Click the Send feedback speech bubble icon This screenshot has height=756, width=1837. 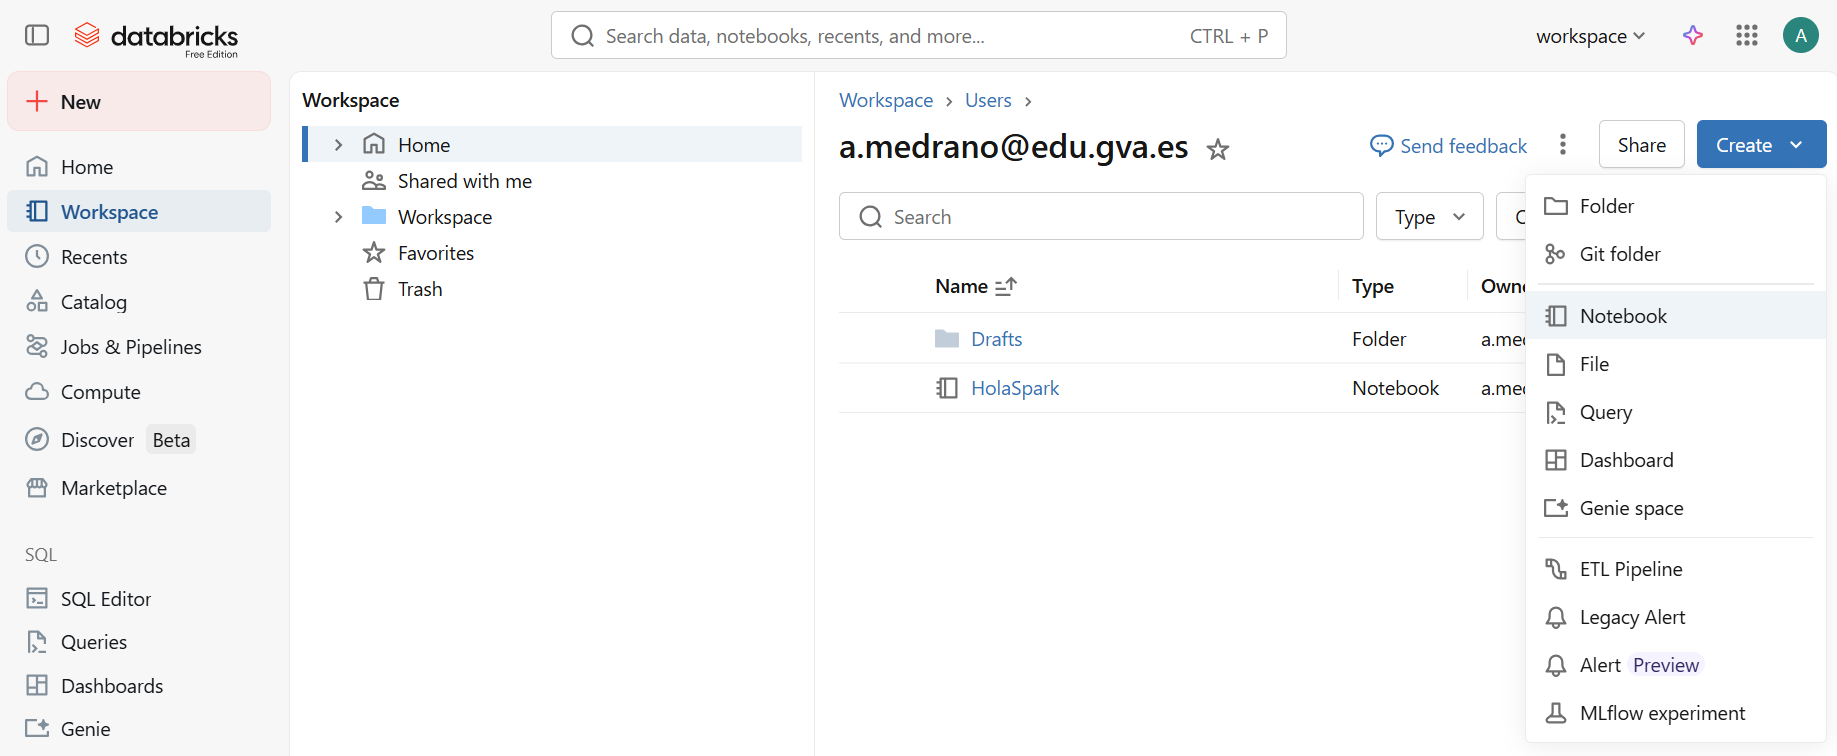coord(1382,146)
